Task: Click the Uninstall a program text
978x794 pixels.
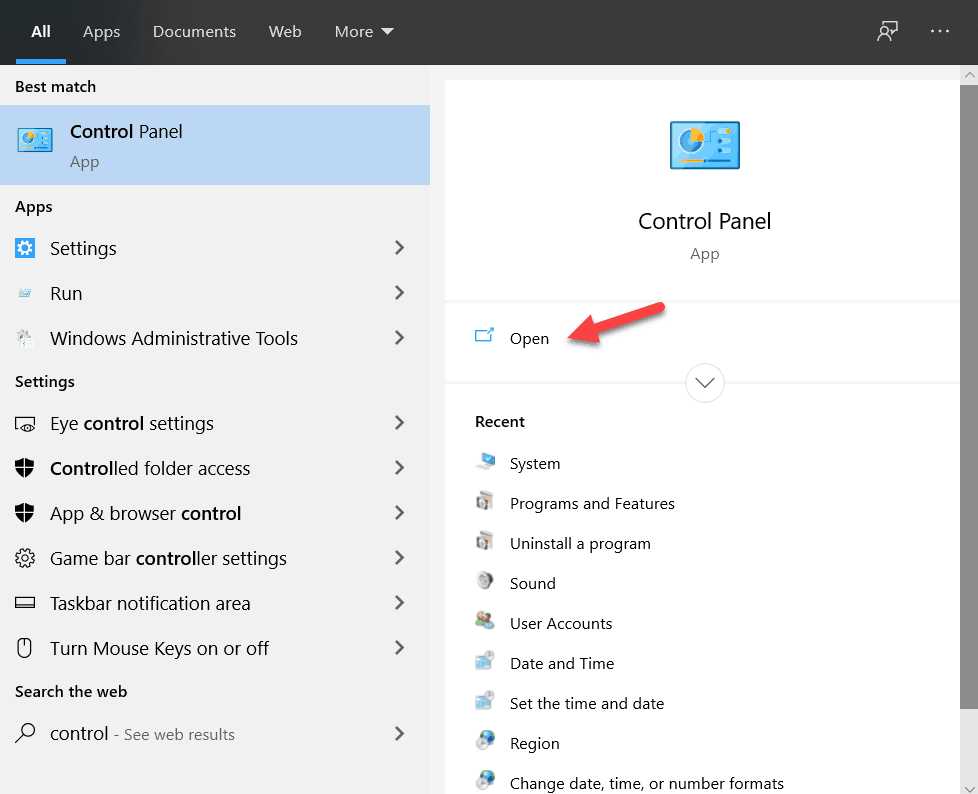Action: click(x=580, y=544)
